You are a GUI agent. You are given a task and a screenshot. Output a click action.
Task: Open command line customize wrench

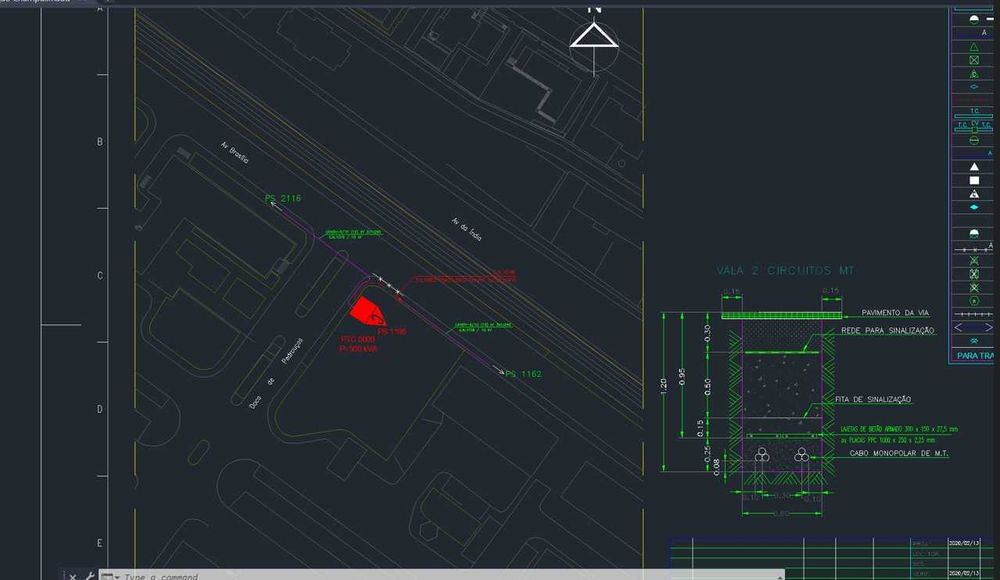click(89, 577)
